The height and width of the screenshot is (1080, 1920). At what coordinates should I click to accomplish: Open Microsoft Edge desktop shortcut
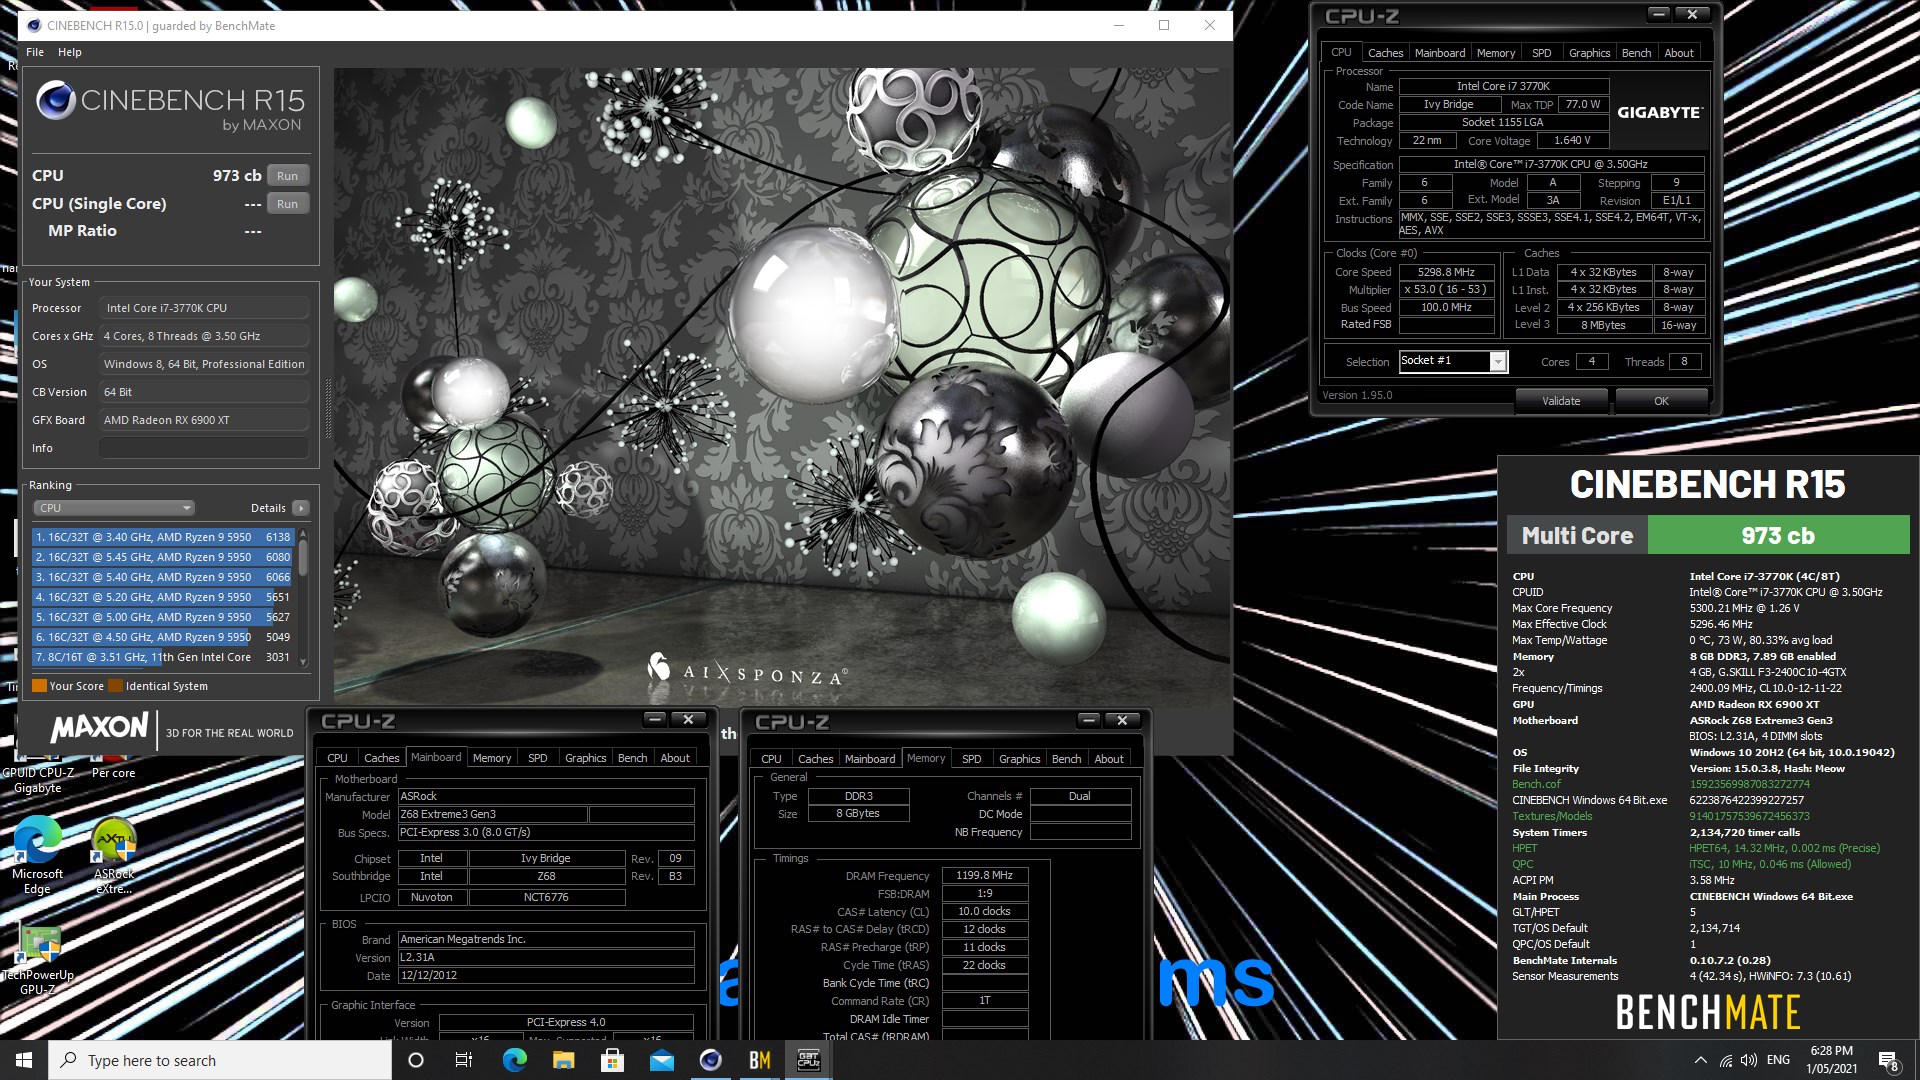click(37, 854)
